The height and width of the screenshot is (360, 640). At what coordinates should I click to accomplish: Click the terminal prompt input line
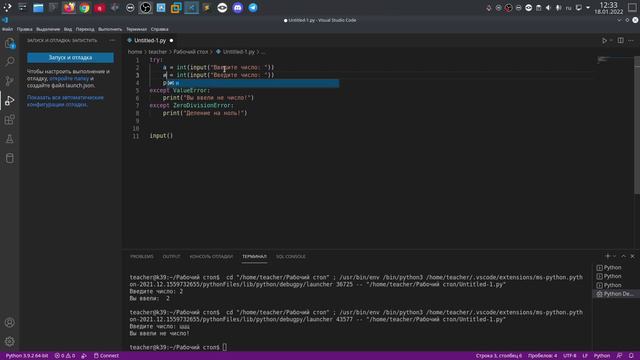coord(178,347)
